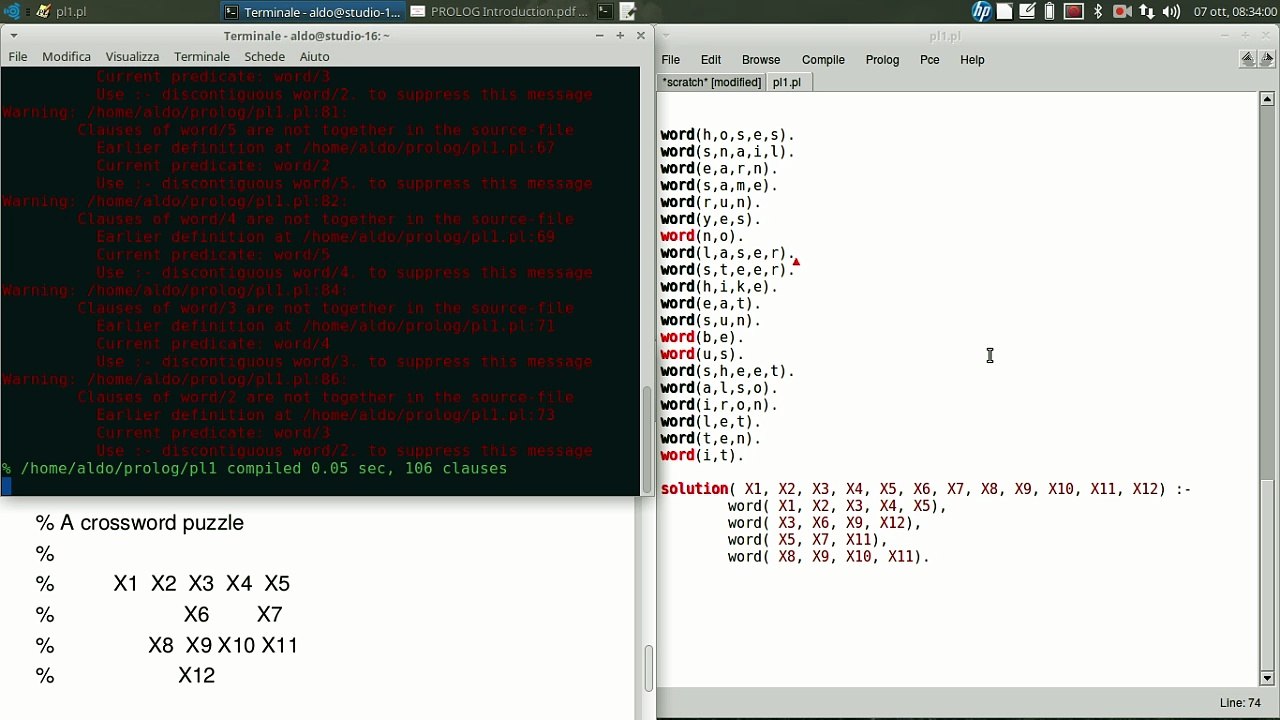Open the clock showing 07 ott, 08:34:00
The width and height of the screenshot is (1280, 720).
(x=1234, y=12)
